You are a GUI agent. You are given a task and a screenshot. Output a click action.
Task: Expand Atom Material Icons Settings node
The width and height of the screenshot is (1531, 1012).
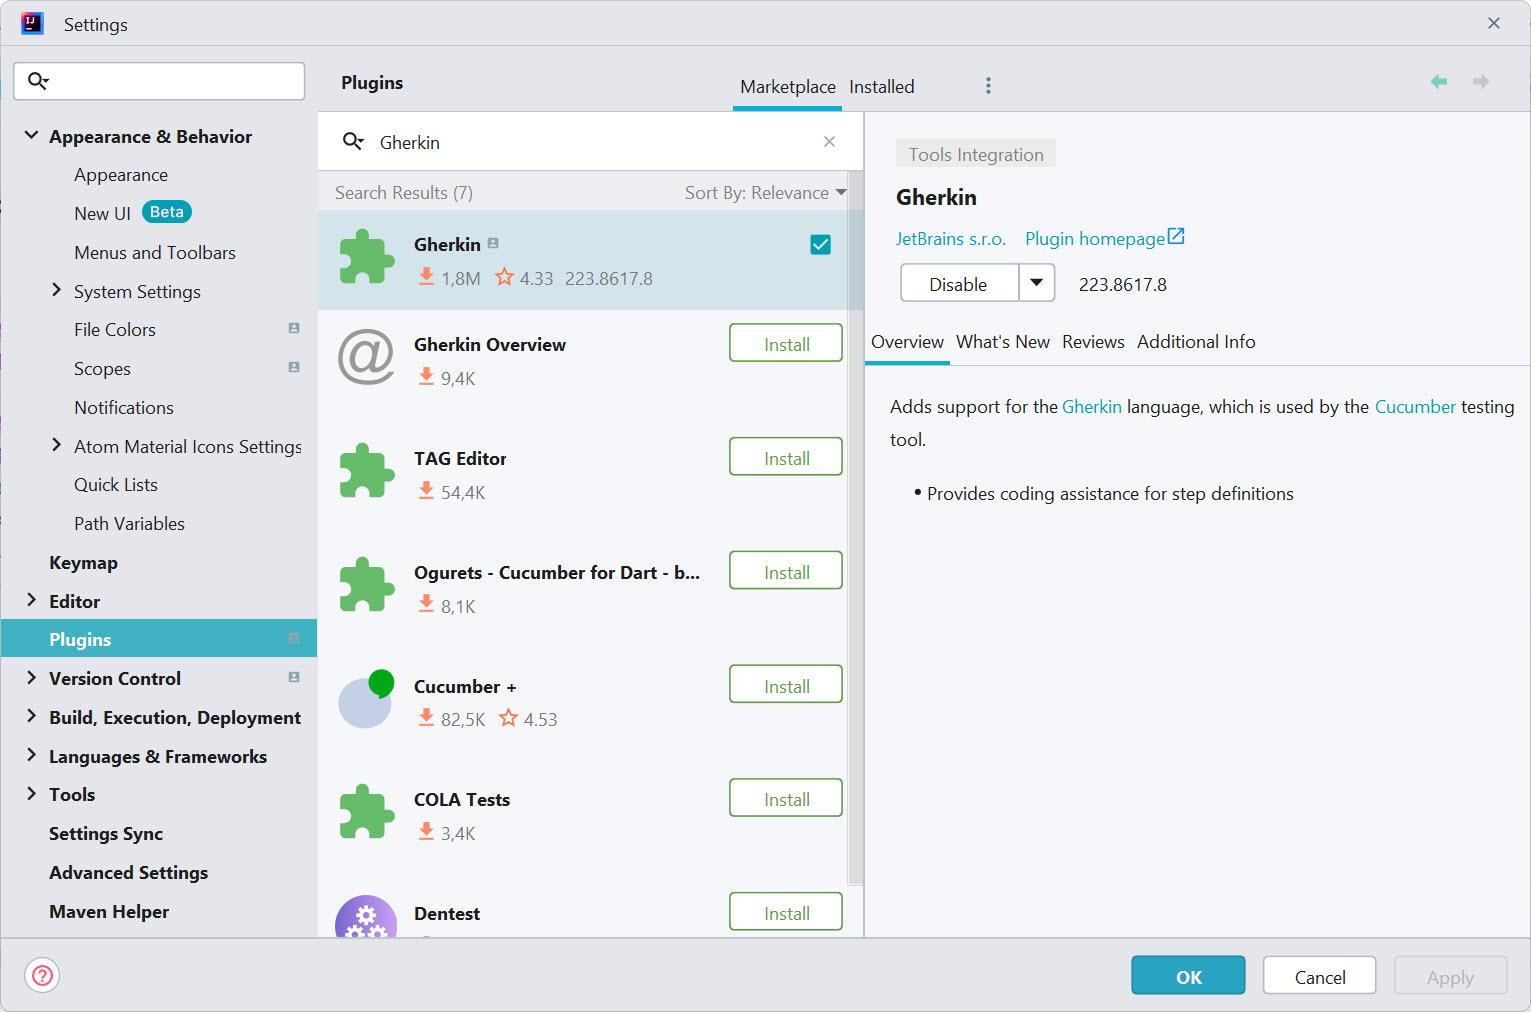point(56,445)
